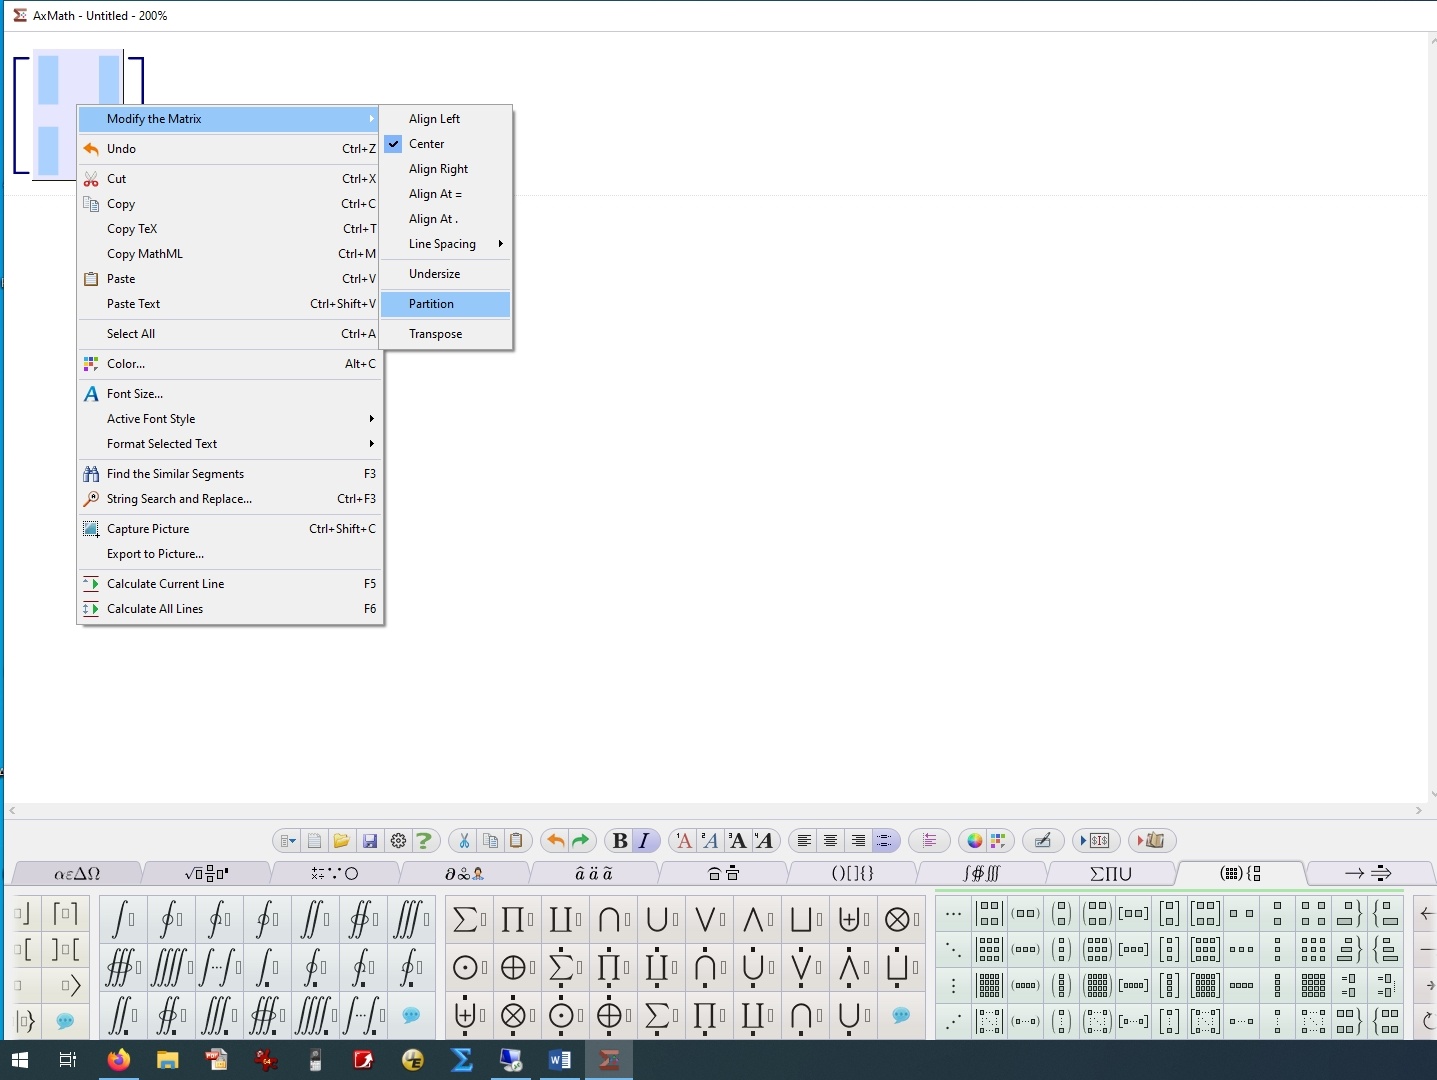Open Microsoft Word from the taskbar
The height and width of the screenshot is (1080, 1437).
point(559,1060)
